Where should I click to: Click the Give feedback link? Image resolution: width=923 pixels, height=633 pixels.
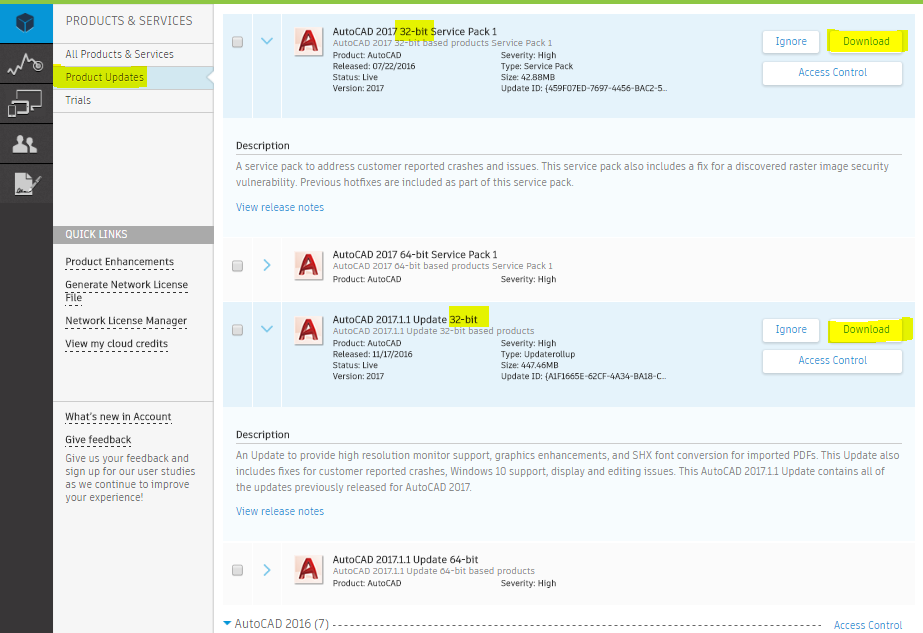pyautogui.click(x=98, y=439)
